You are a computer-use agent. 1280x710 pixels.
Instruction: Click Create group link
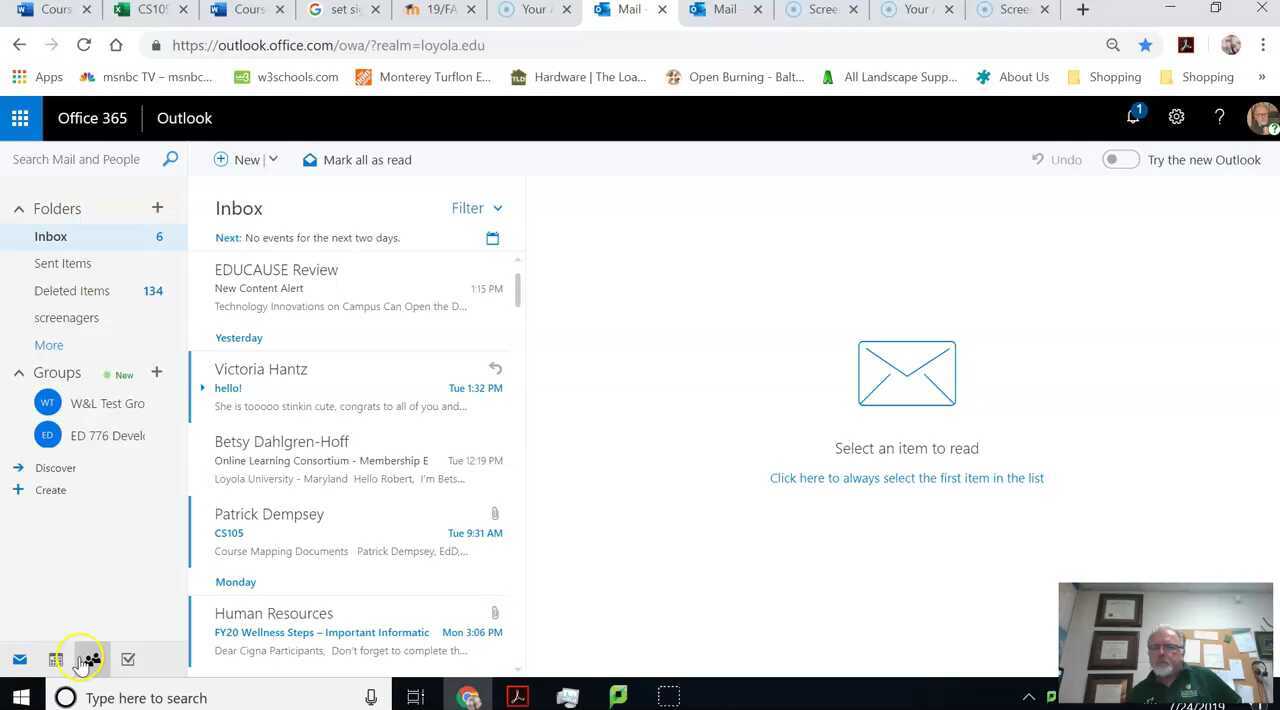[x=50, y=490]
